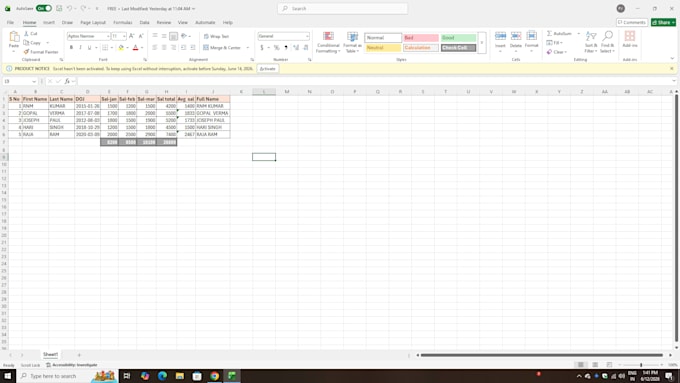Cut the selection with Cut
680x383 pixels.
coord(30,33)
